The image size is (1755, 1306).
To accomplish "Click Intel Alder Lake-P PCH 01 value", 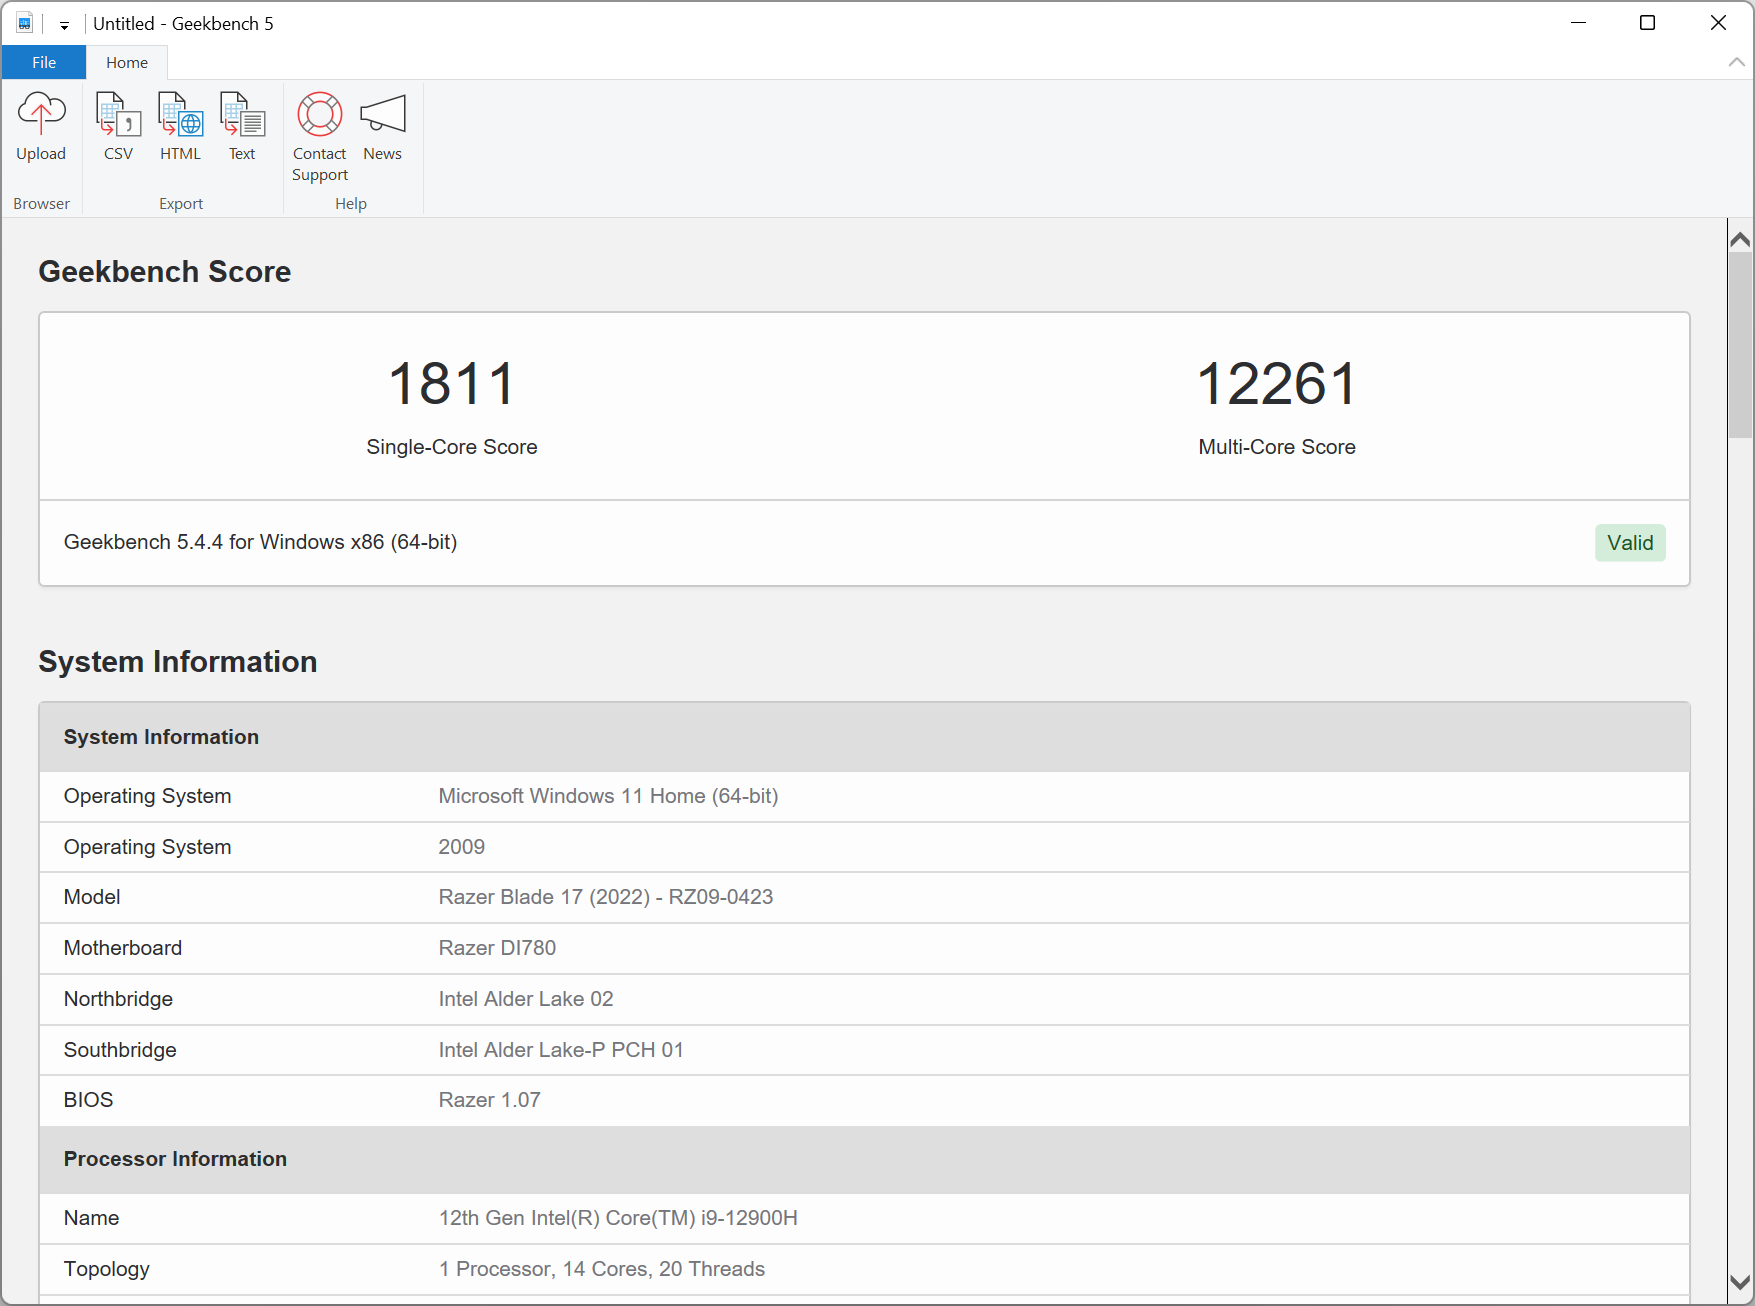I will 561,1050.
